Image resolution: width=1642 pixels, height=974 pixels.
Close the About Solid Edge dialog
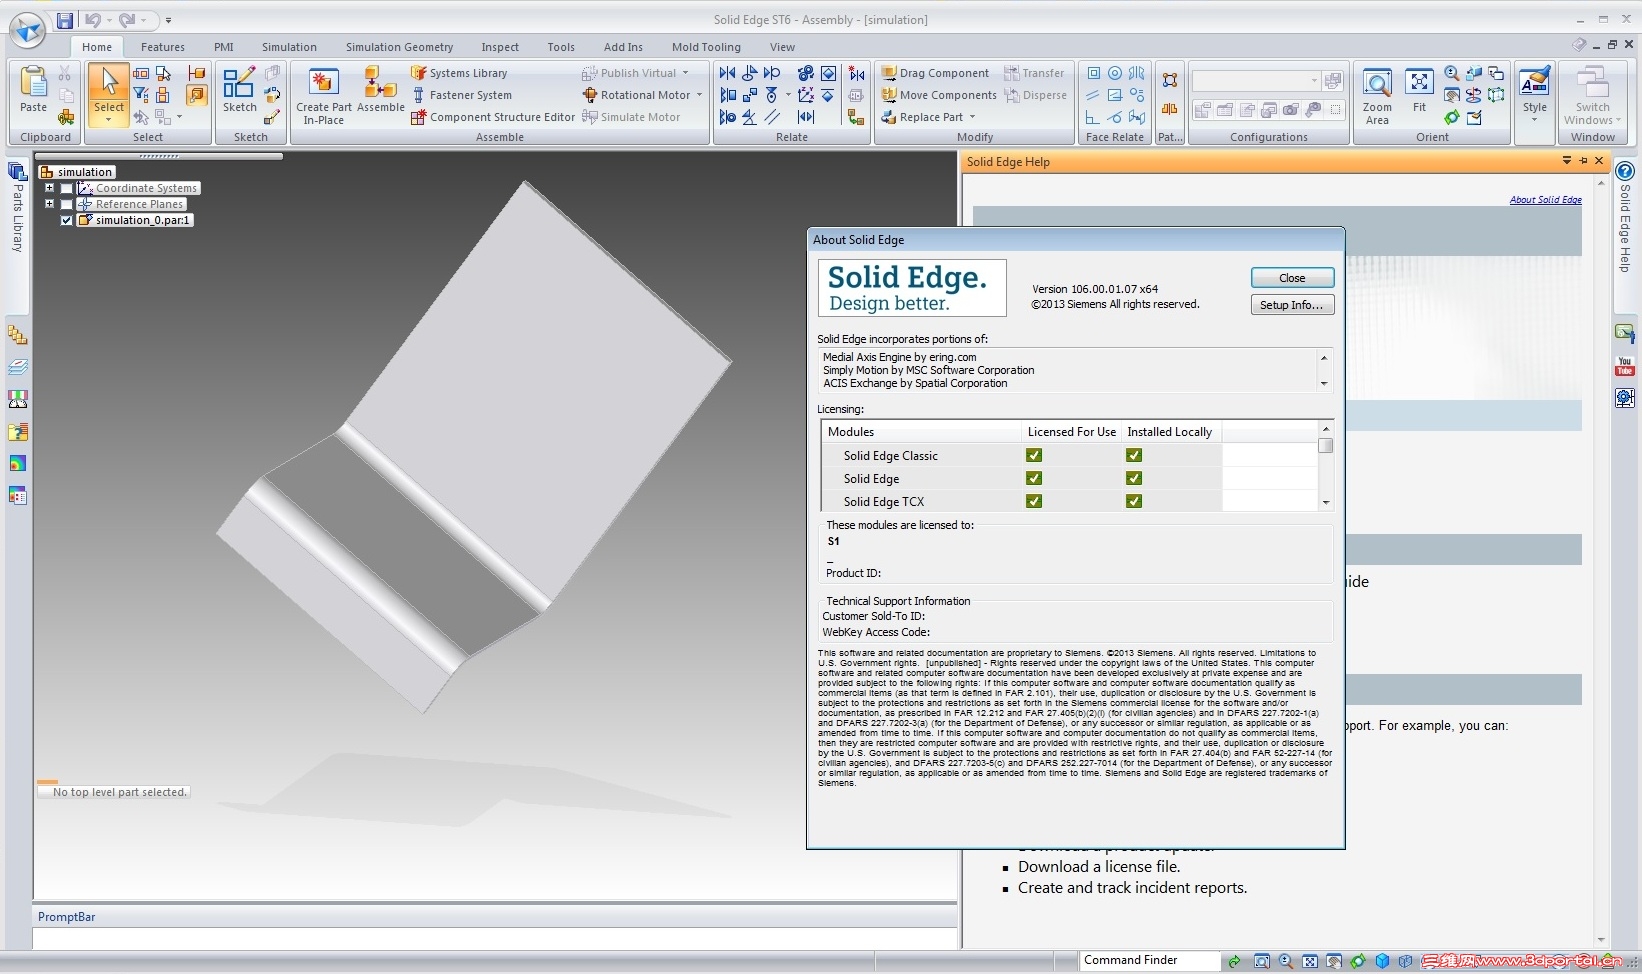click(1292, 278)
